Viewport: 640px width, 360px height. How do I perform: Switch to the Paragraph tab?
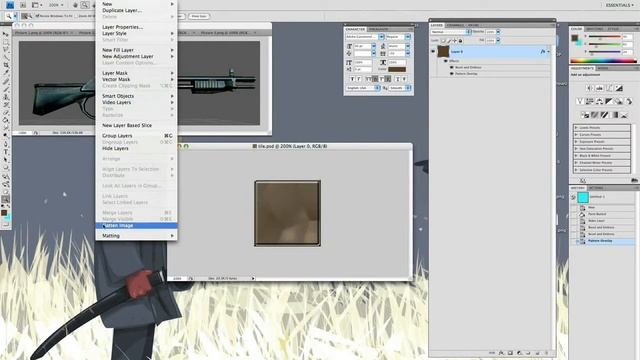click(378, 29)
